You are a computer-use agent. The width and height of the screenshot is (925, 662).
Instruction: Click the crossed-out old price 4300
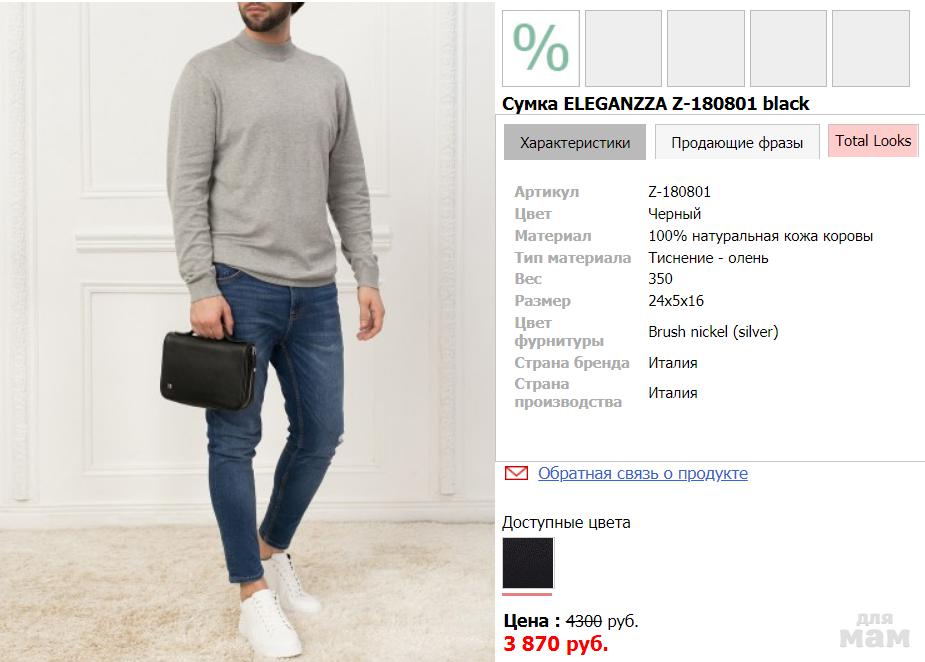click(584, 621)
